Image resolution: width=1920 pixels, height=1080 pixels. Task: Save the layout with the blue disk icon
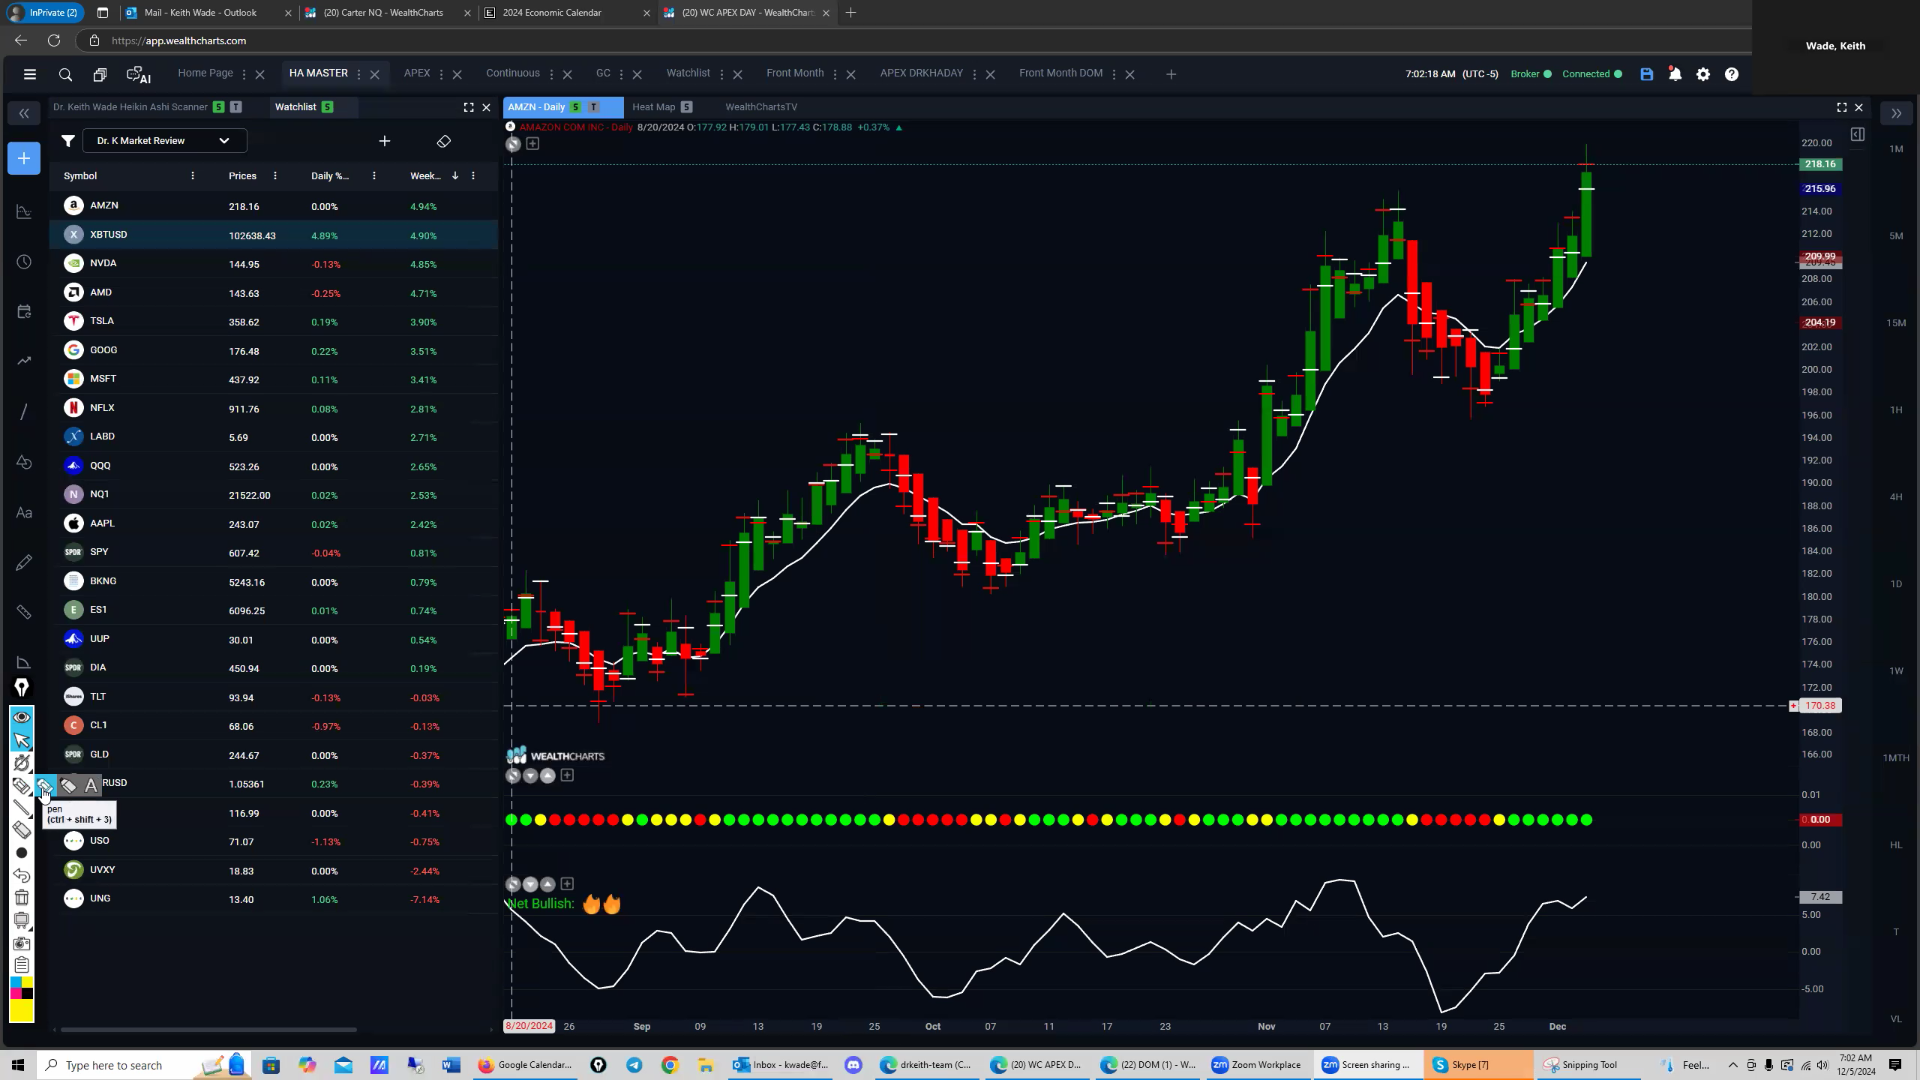click(1647, 74)
